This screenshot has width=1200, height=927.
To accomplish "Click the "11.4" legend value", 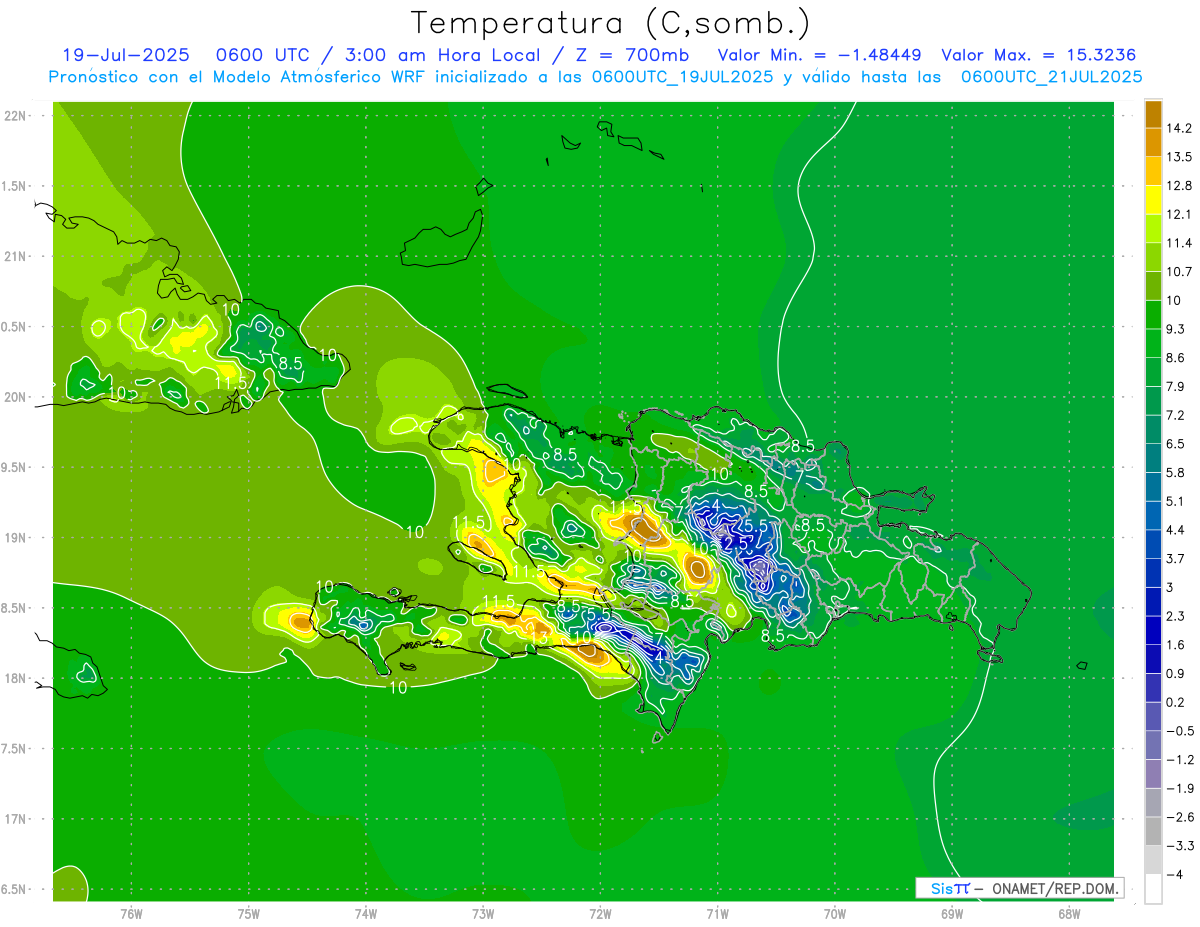I will pos(1178,243).
